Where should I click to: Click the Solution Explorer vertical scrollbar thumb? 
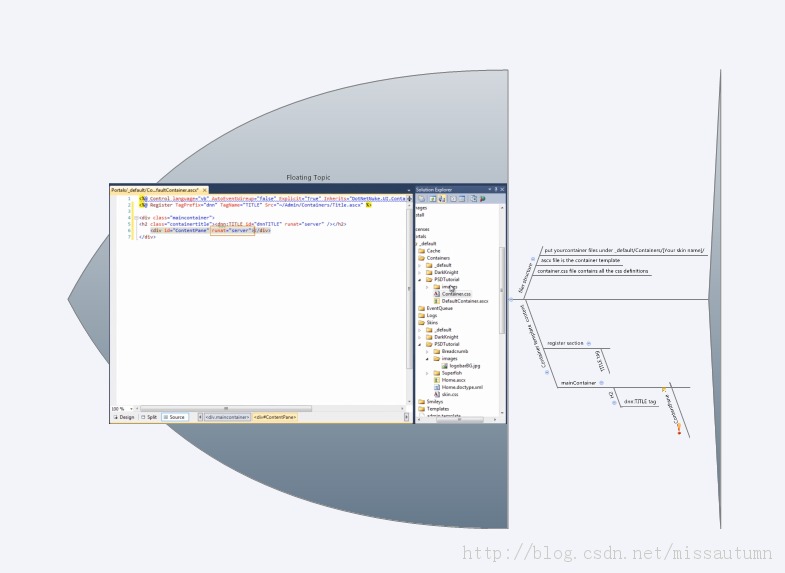tap(502, 290)
